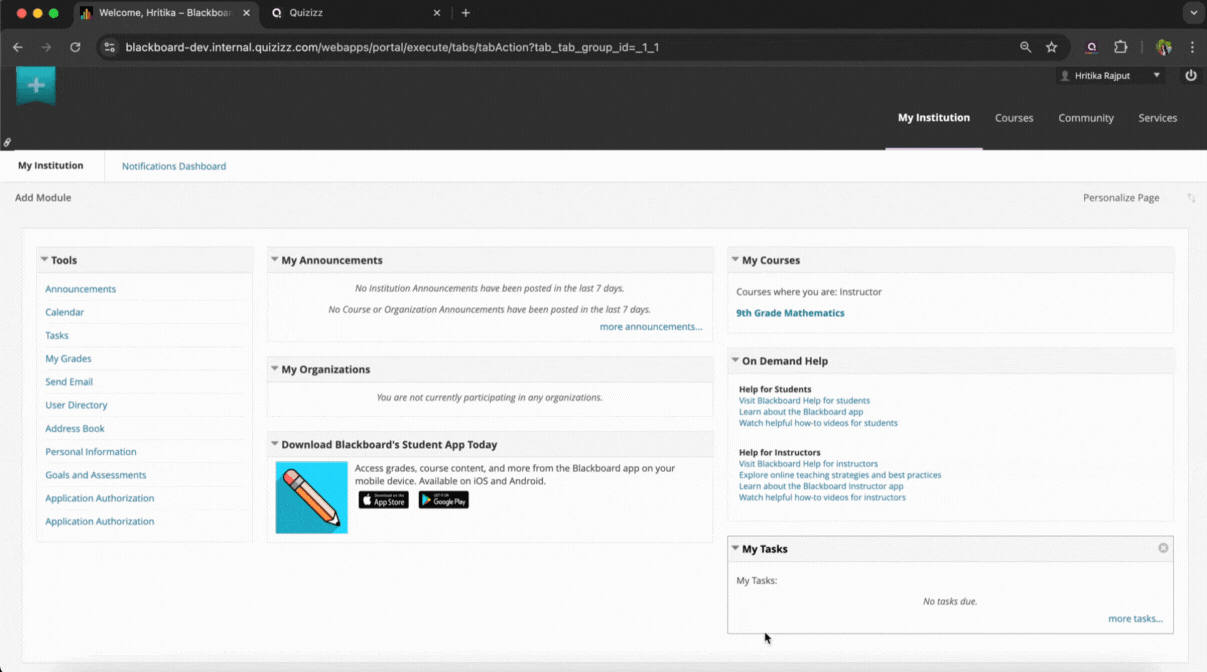Open the browser zoom magnifier icon
The width and height of the screenshot is (1207, 672).
(x=1025, y=47)
